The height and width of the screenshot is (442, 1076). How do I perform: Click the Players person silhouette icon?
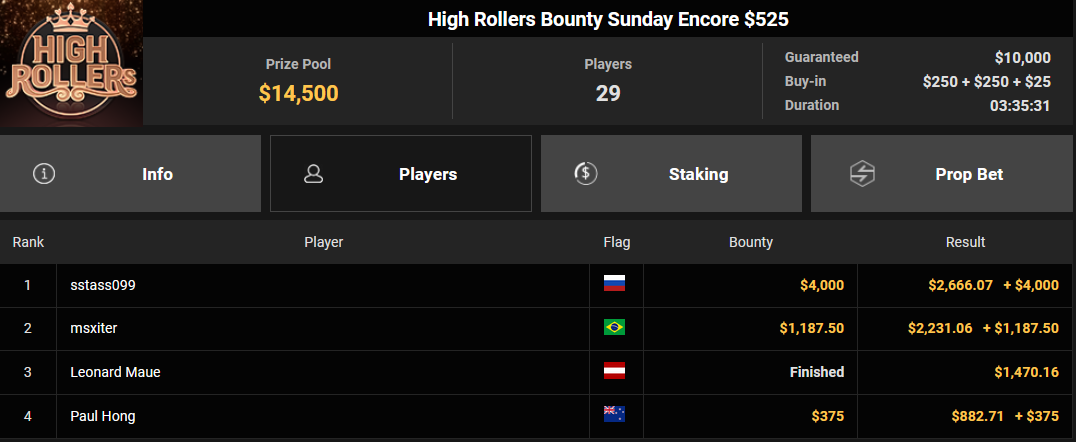[x=314, y=174]
